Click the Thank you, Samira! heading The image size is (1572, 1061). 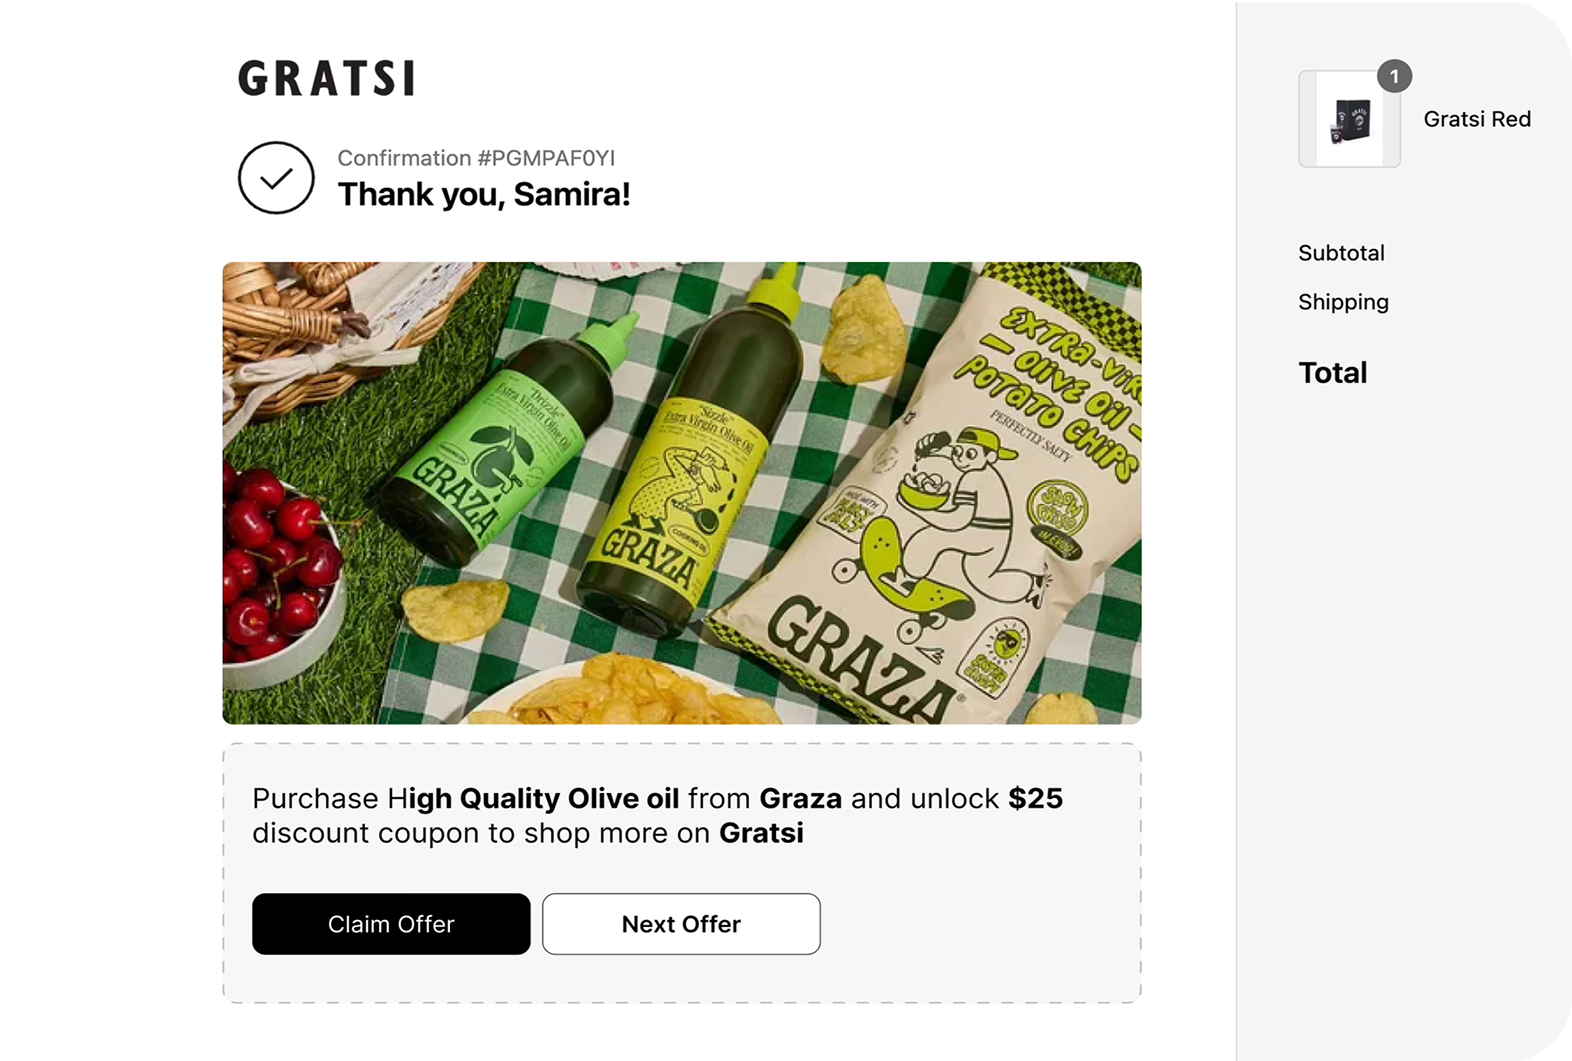485,194
